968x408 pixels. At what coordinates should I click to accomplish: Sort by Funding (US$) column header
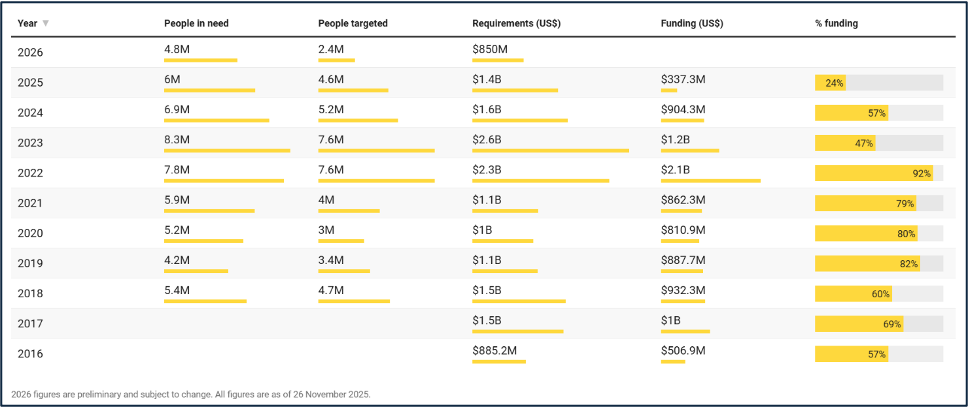[692, 23]
